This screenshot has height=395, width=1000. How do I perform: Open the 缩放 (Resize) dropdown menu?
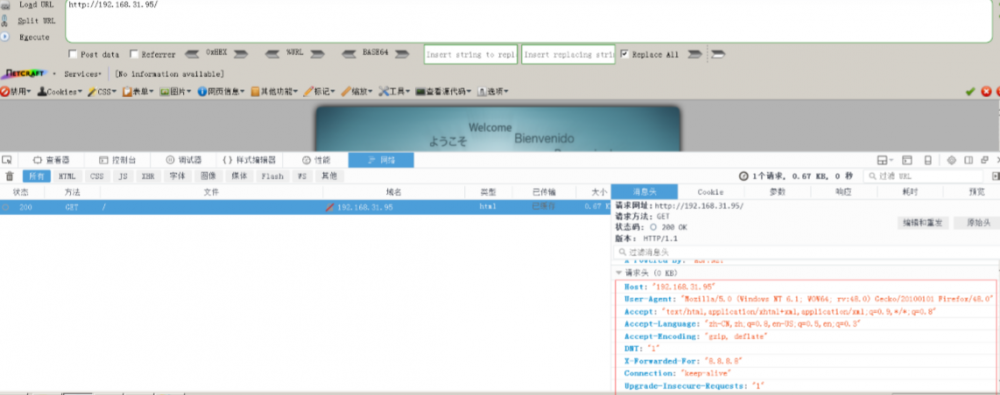click(x=357, y=92)
